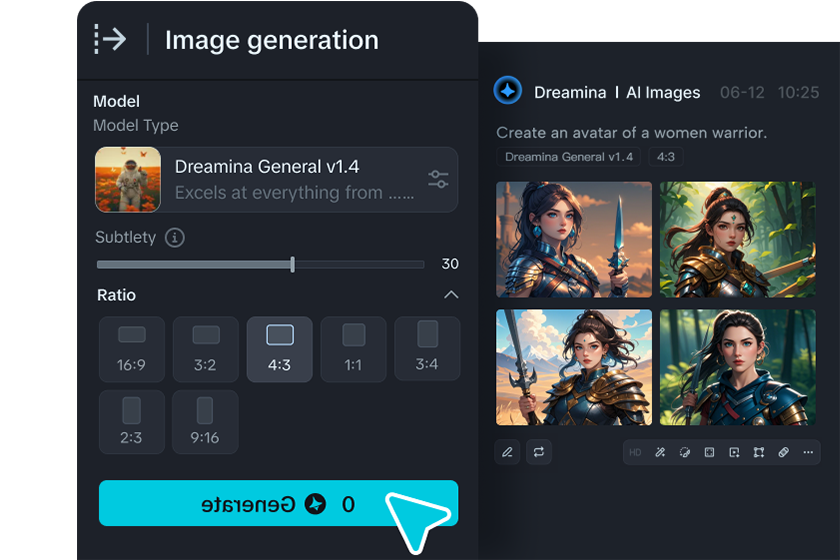Click credits star icon on Generate button
This screenshot has height=560, width=840.
315,504
